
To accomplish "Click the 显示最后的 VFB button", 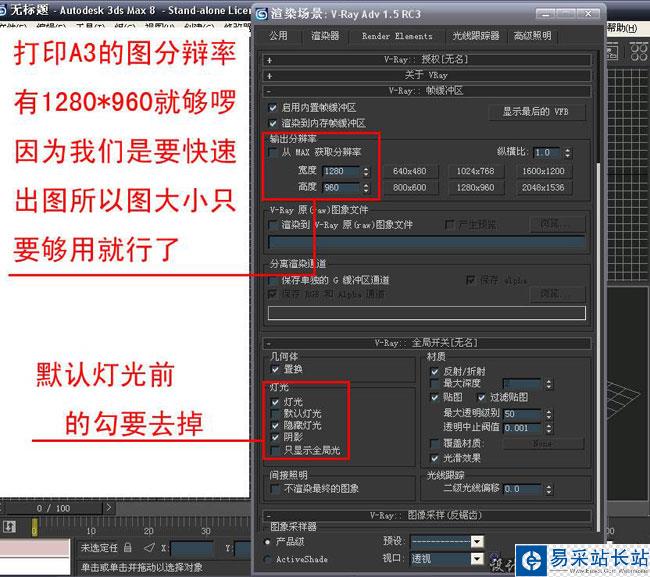I will point(536,112).
